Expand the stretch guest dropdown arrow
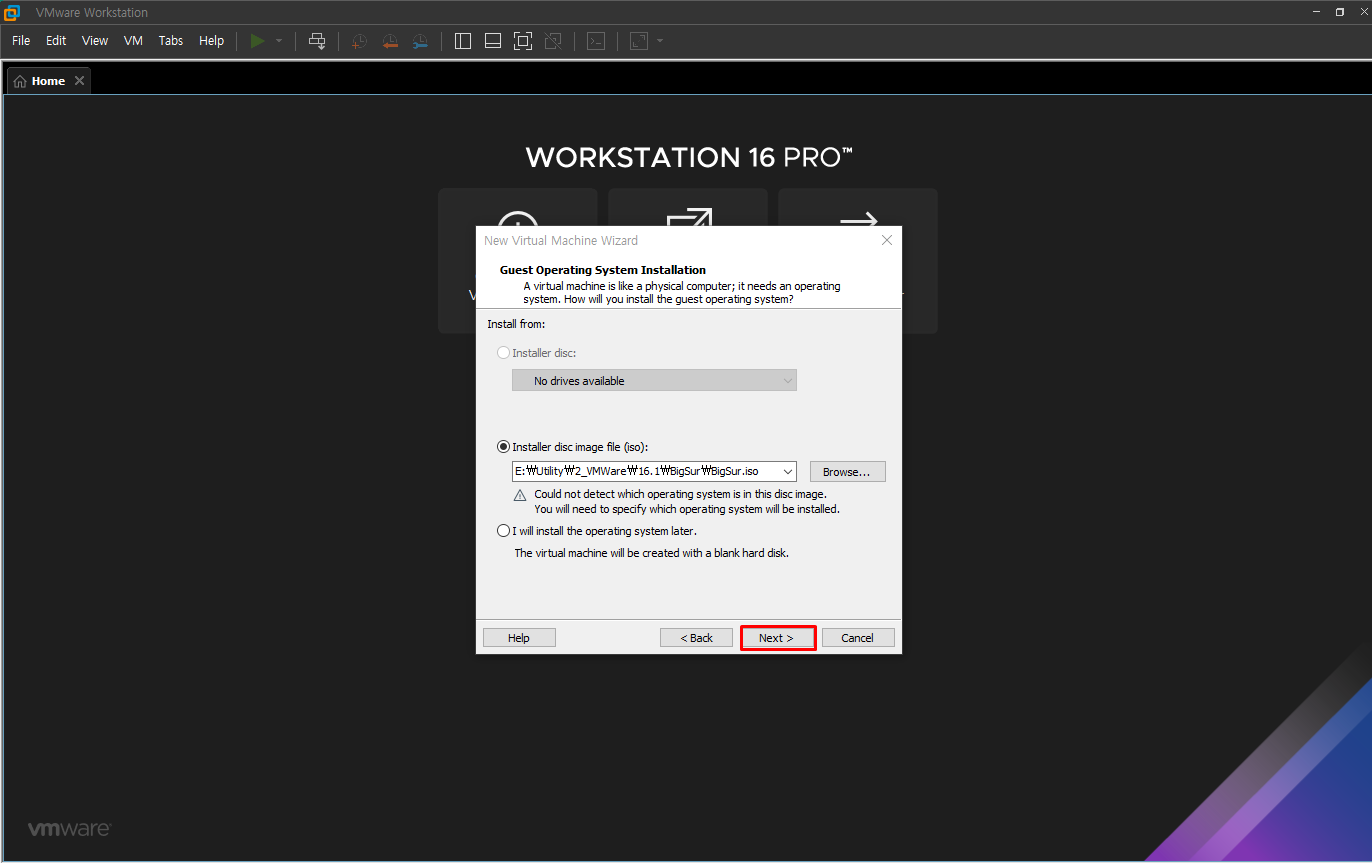The width and height of the screenshot is (1372, 863). (x=660, y=41)
